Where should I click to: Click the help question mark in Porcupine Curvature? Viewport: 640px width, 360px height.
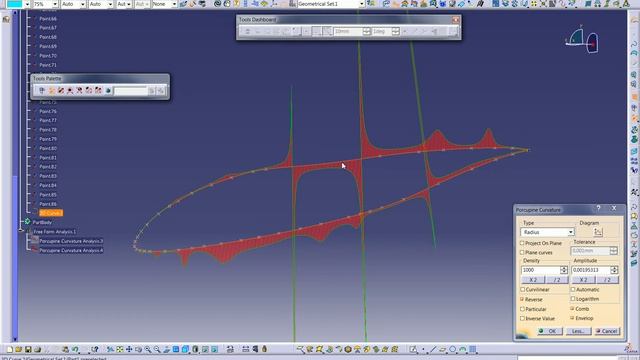[x=598, y=209]
